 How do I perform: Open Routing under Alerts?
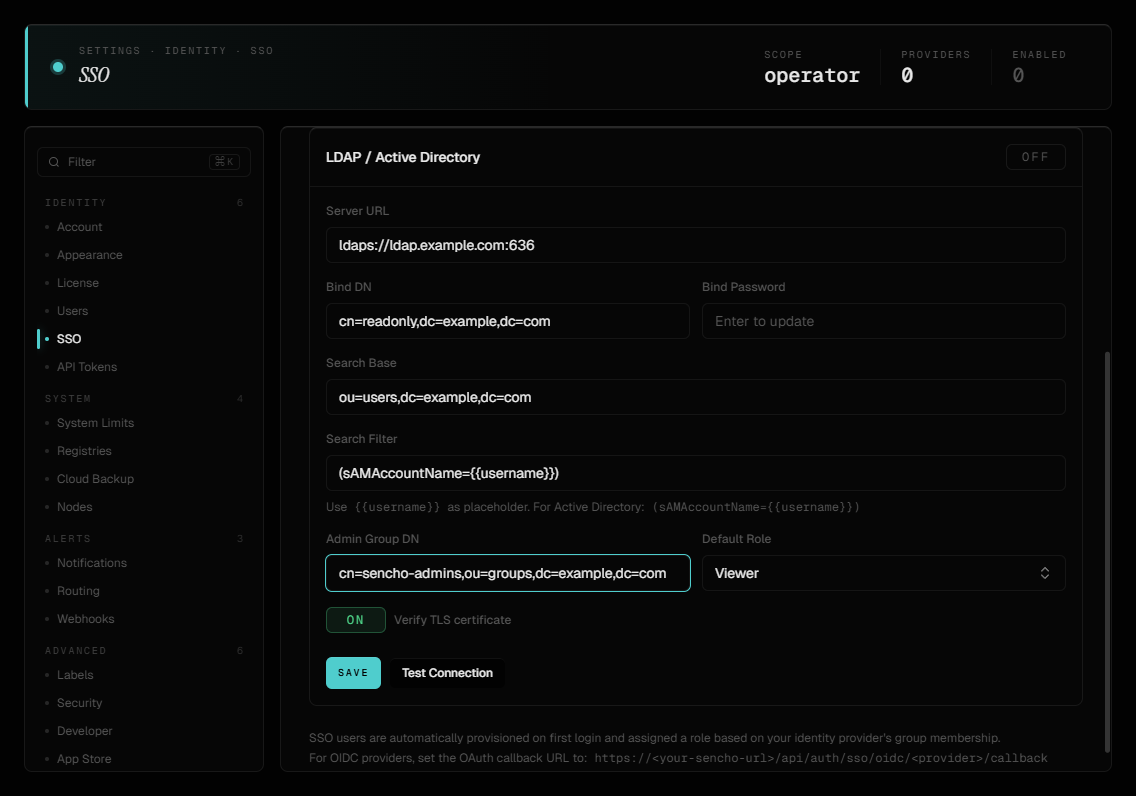pos(78,591)
